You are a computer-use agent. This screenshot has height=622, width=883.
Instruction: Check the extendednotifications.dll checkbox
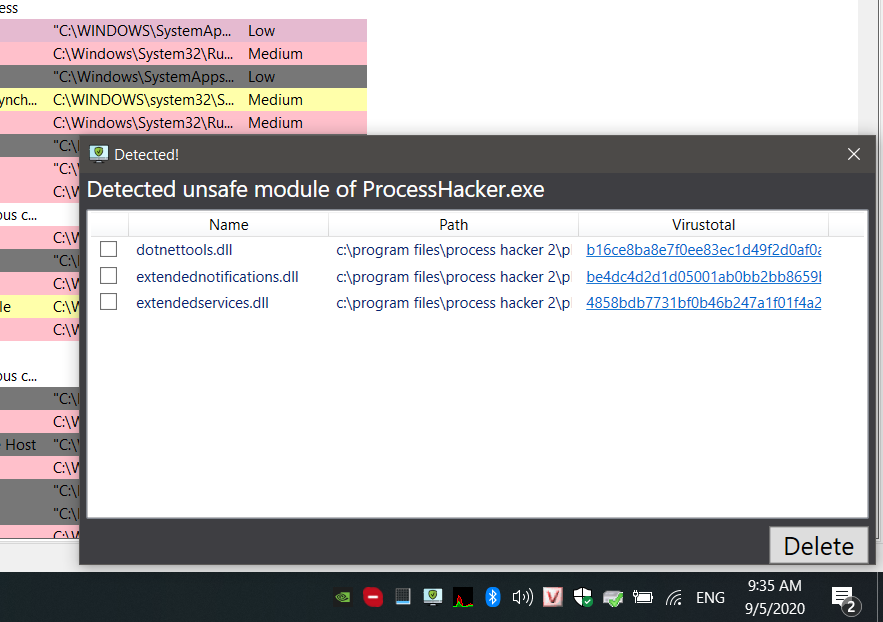109,276
